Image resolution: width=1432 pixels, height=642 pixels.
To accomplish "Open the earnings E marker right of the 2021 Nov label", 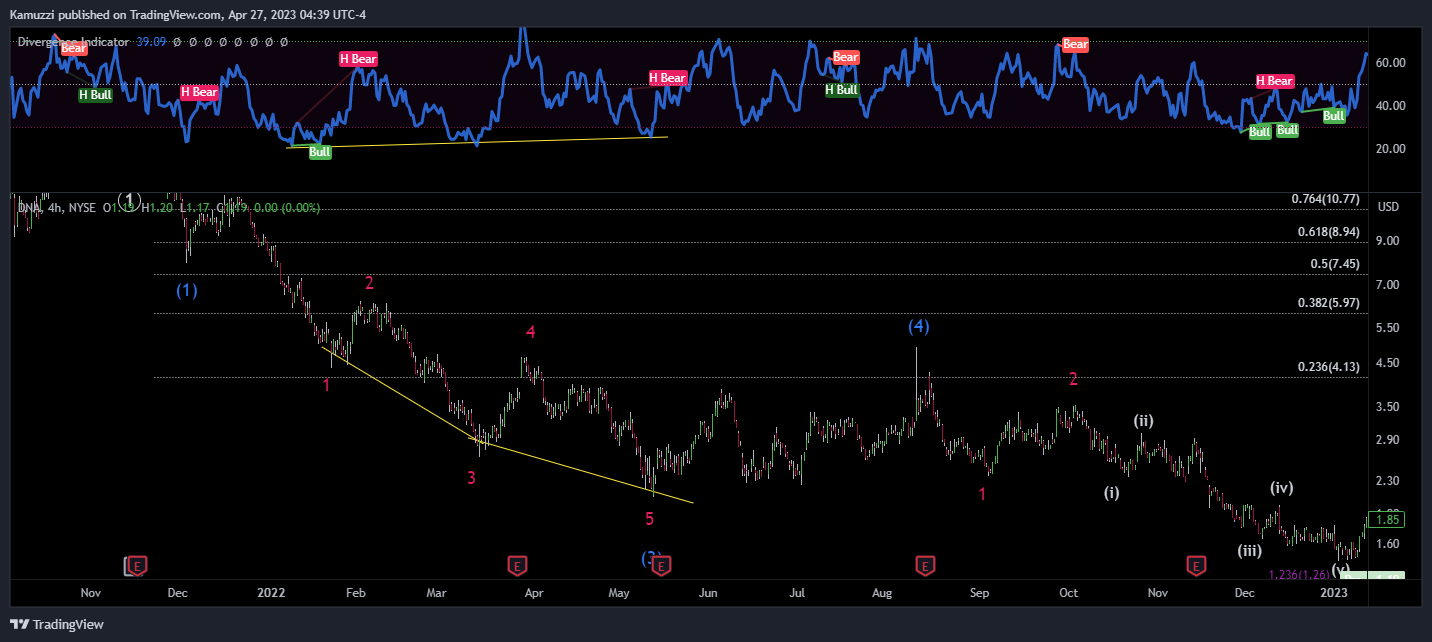I will pos(138,566).
